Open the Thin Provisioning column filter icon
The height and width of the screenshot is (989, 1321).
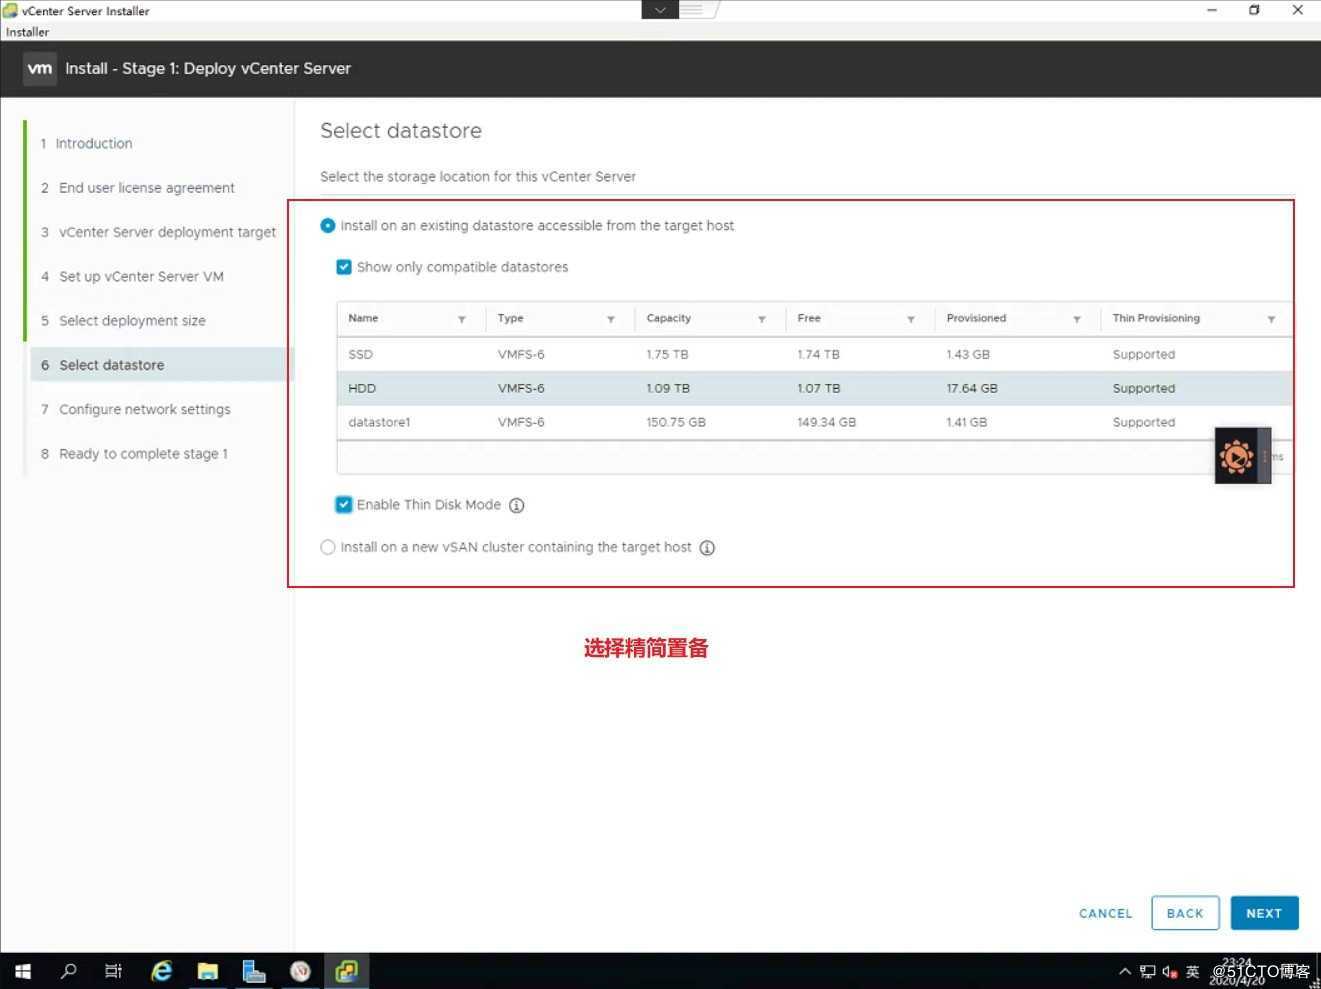tap(1272, 320)
